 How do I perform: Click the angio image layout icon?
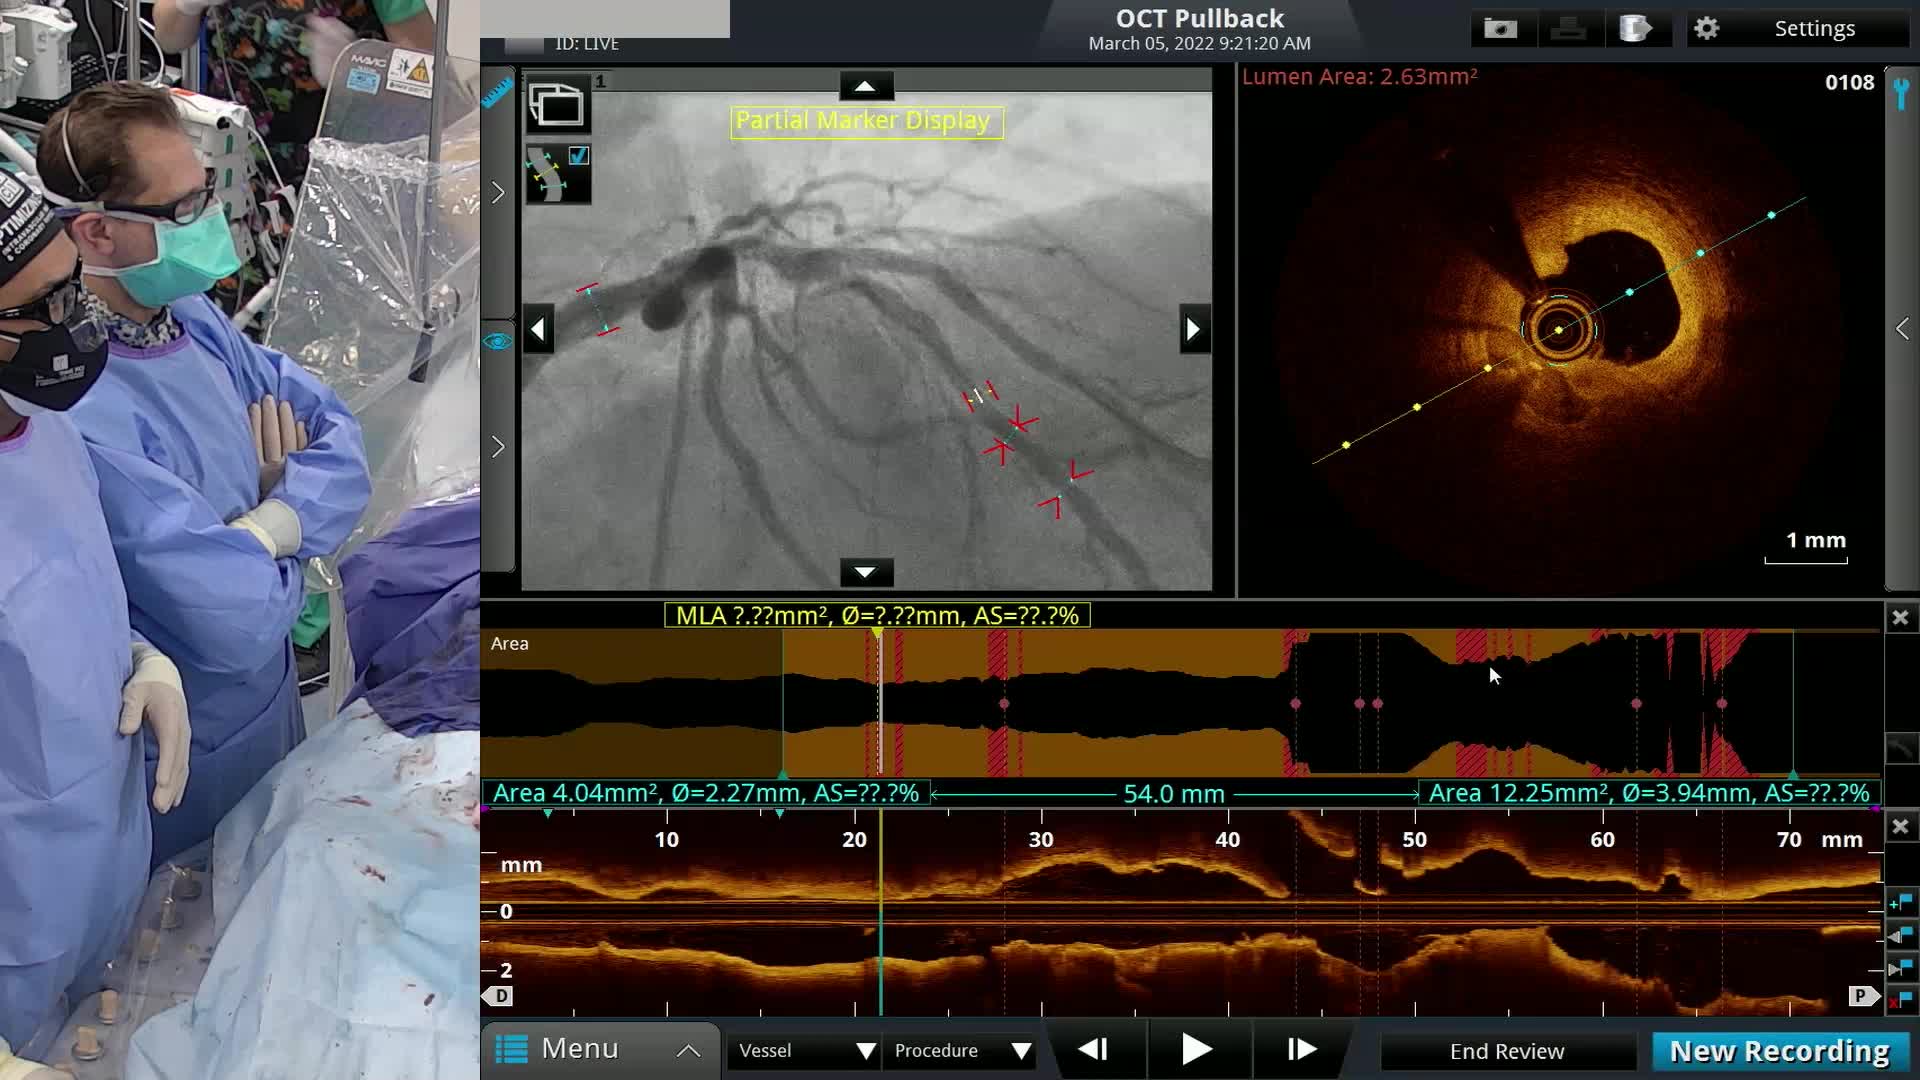click(x=557, y=105)
